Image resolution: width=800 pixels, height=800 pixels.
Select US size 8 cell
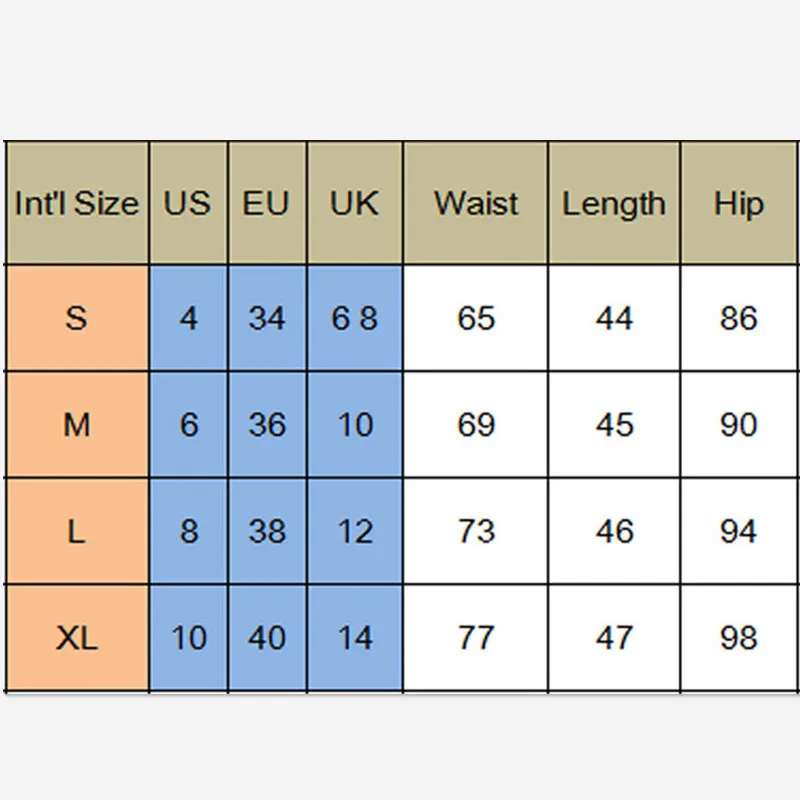[188, 531]
